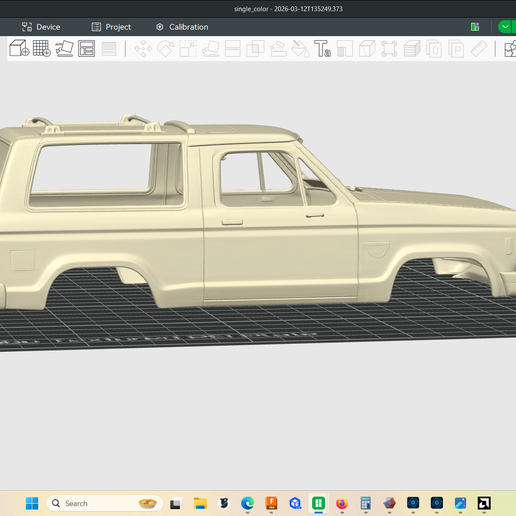
Task: Select the Text shape tool
Action: (x=322, y=49)
